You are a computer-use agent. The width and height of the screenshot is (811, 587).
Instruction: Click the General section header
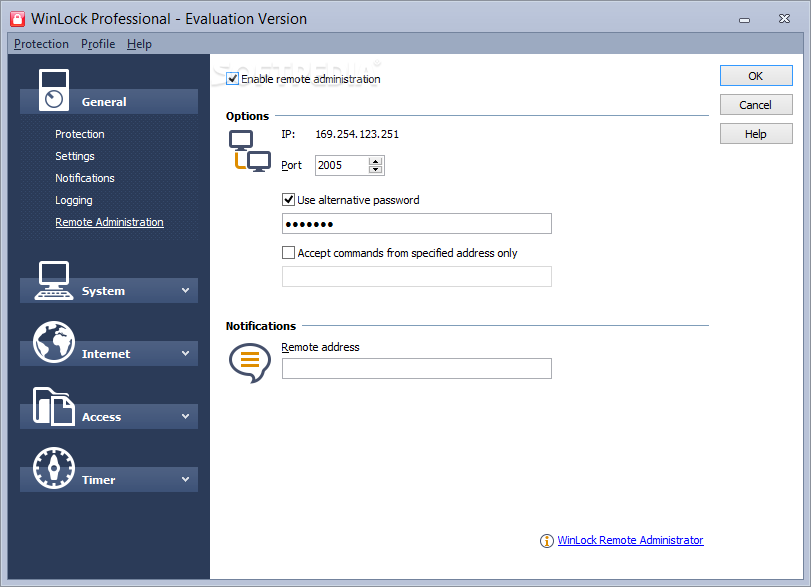tap(109, 101)
